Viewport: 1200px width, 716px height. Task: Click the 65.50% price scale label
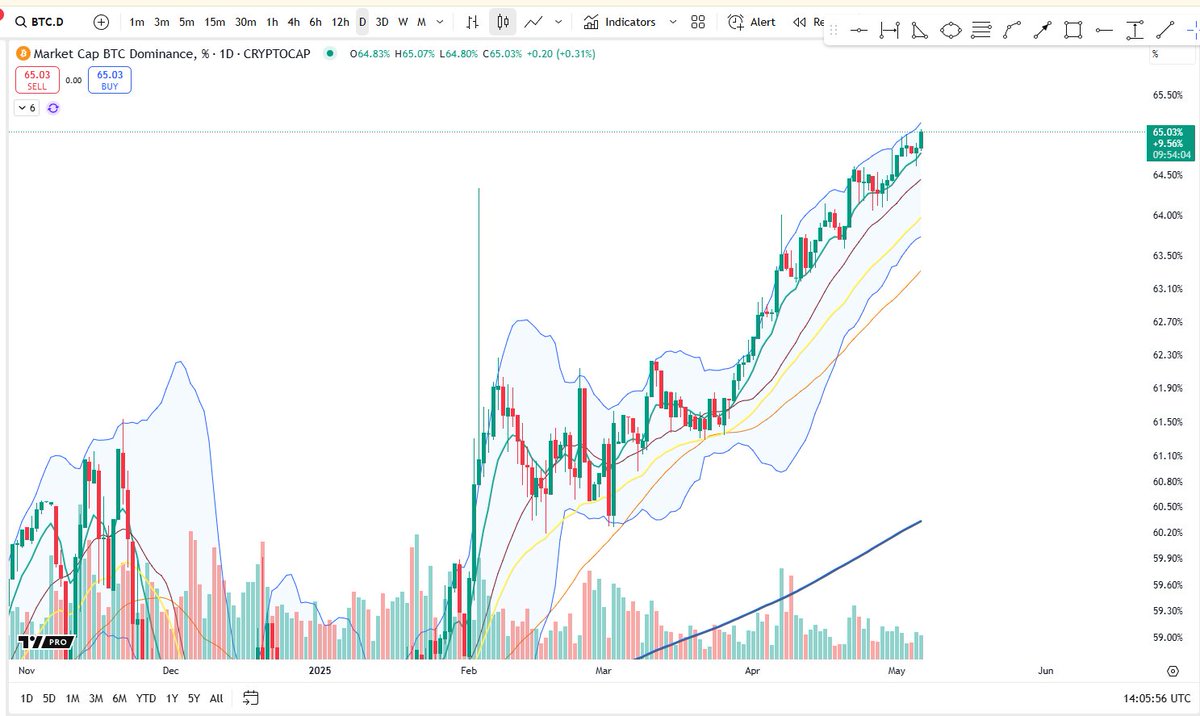tap(1168, 95)
